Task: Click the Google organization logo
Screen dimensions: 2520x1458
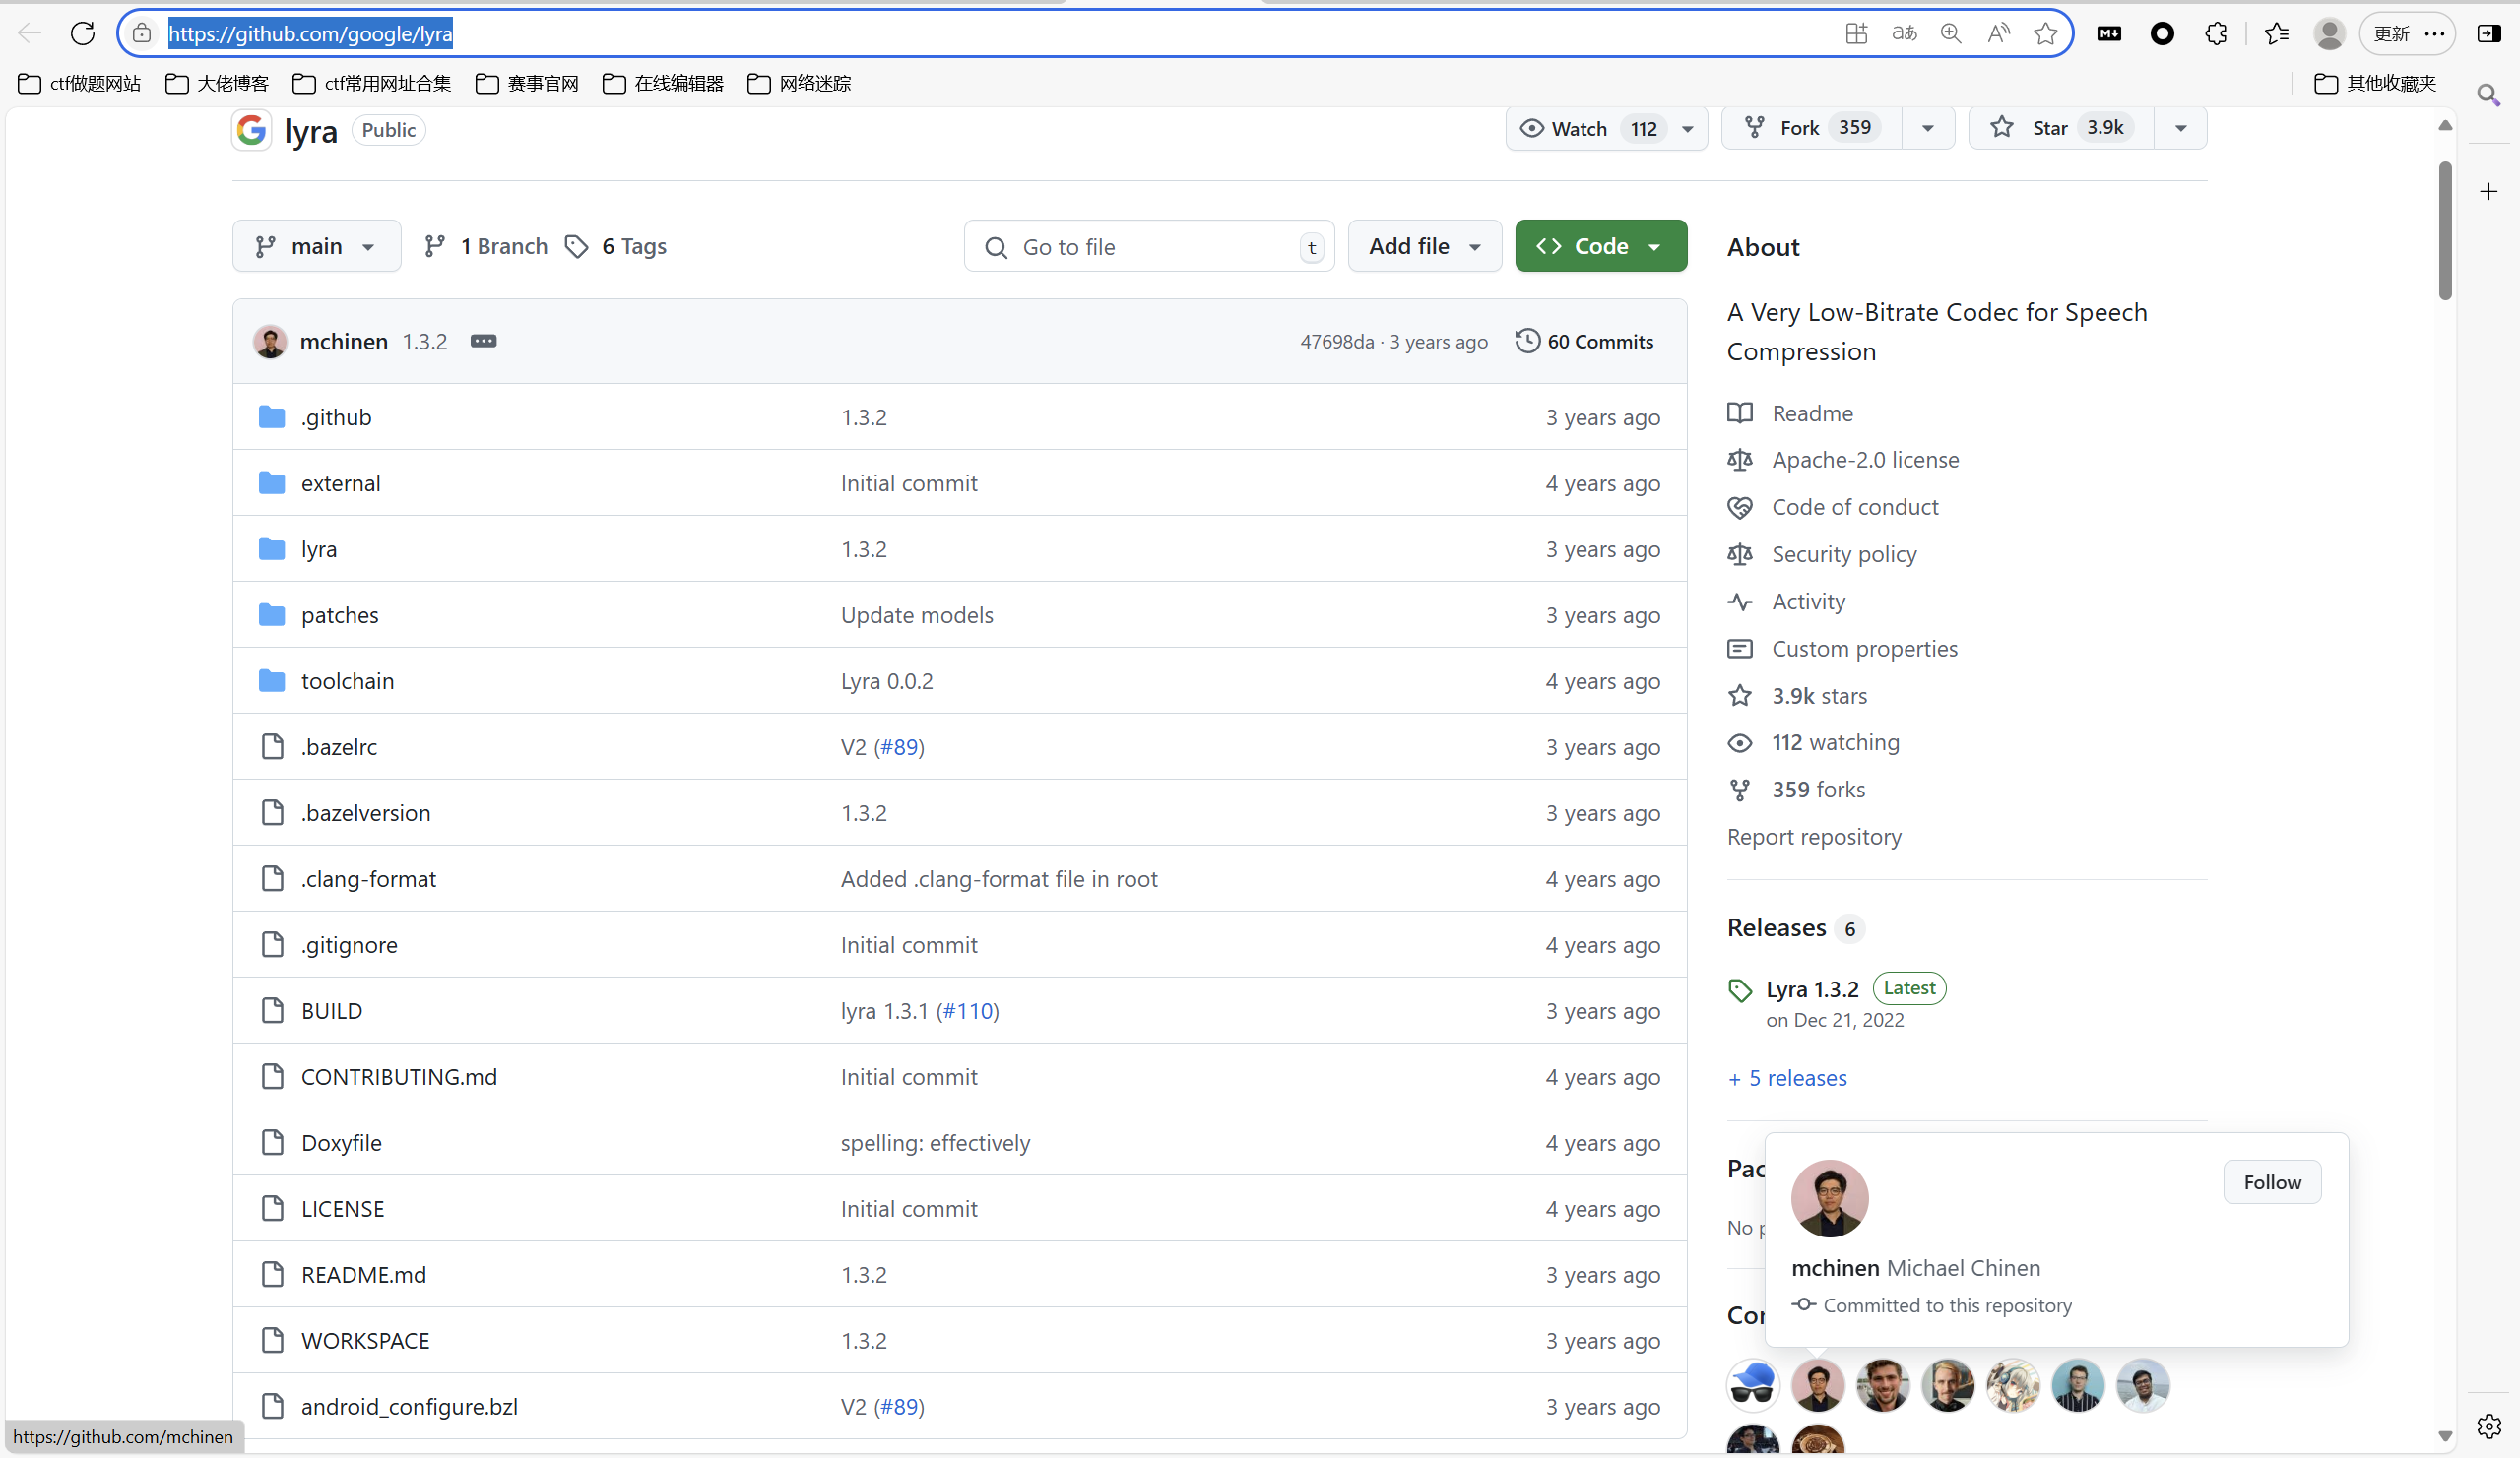Action: [x=252, y=130]
